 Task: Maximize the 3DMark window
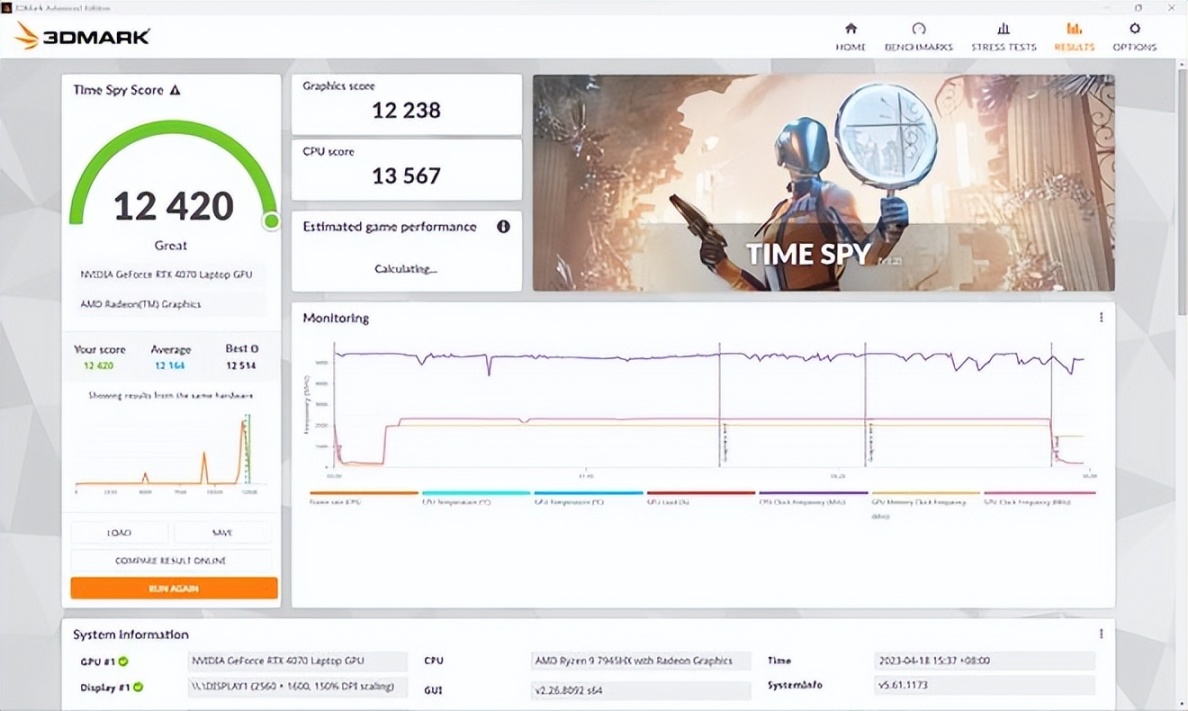click(x=1138, y=8)
